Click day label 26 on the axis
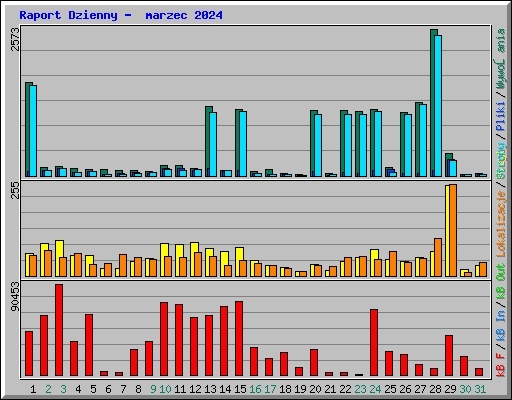Screen dimensions: 512x400 click(x=405, y=389)
